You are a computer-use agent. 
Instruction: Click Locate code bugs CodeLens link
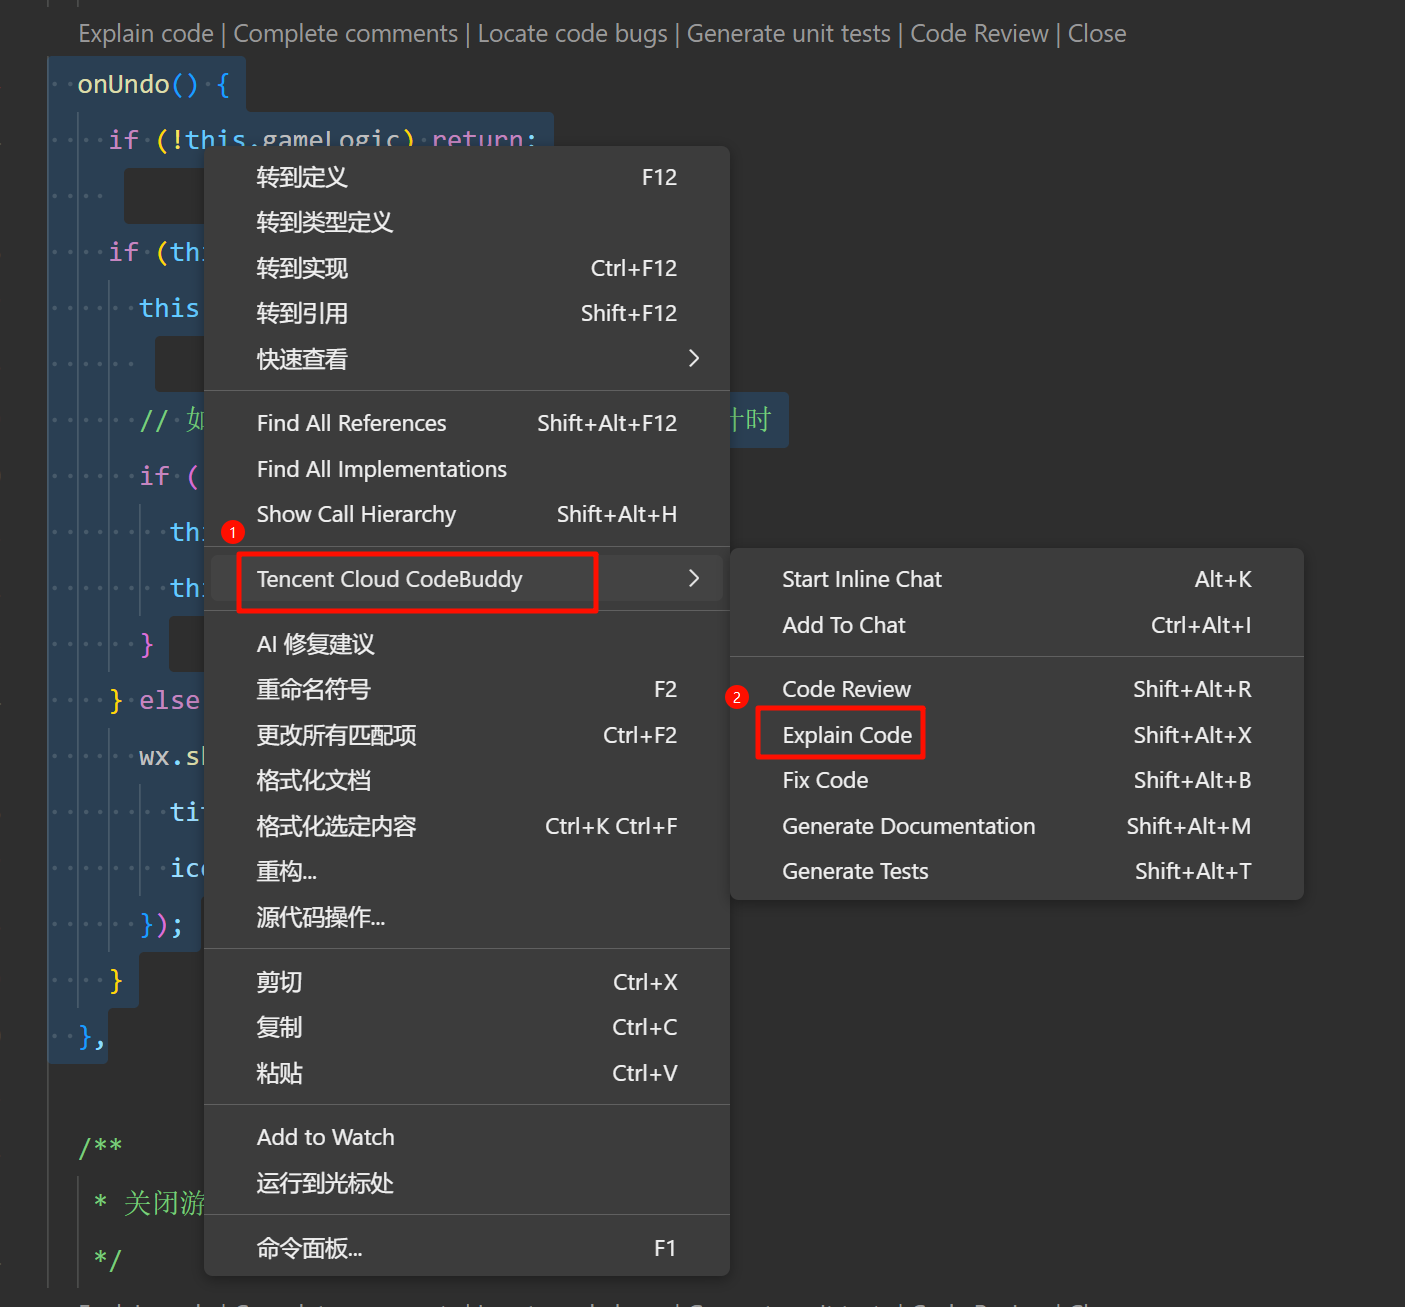pos(572,34)
